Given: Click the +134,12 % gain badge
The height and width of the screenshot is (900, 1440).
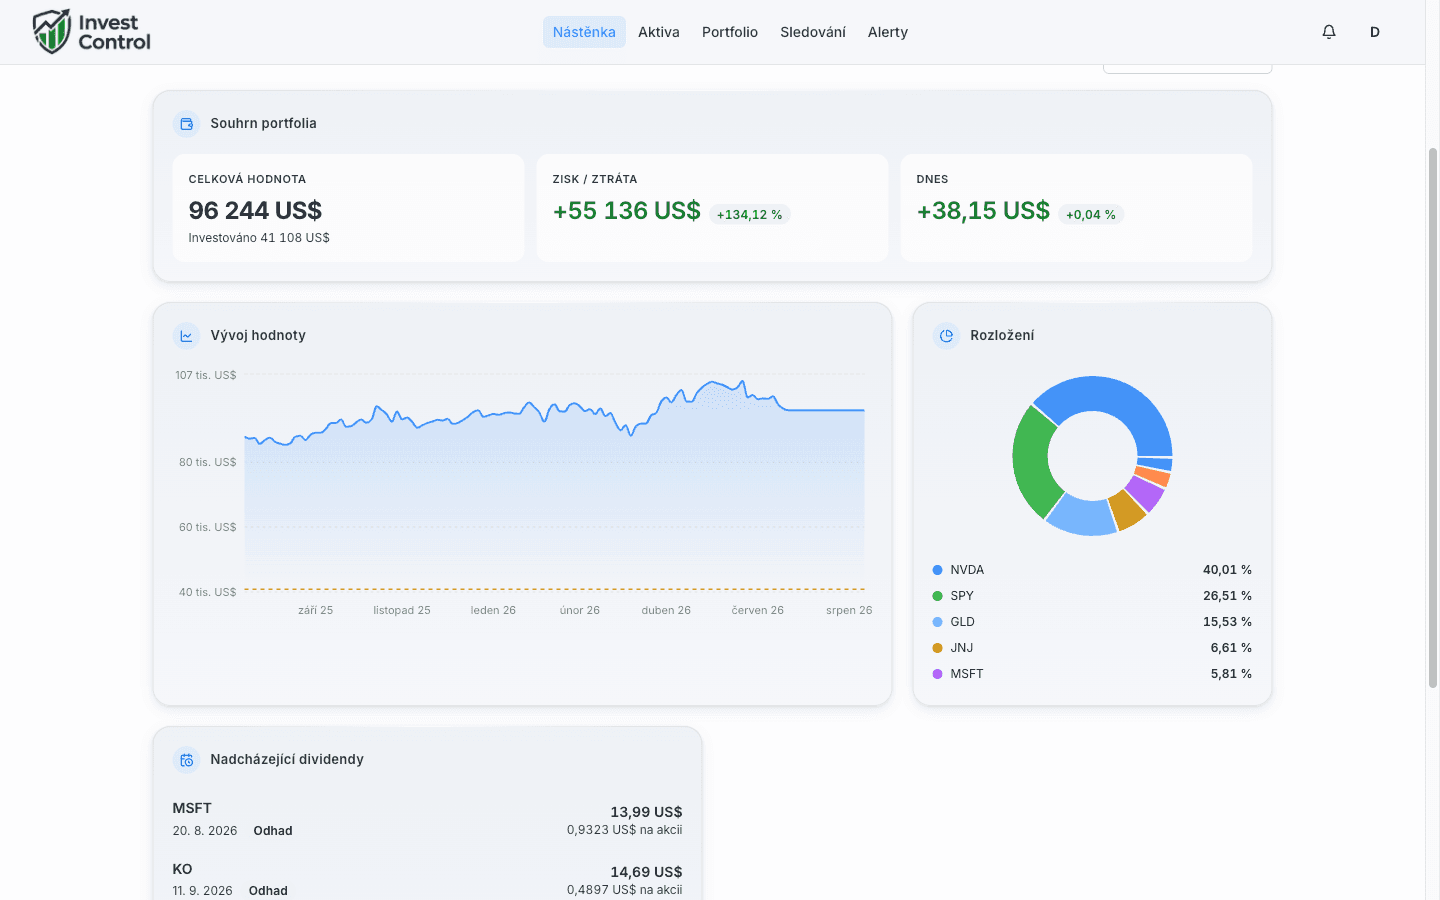Looking at the screenshot, I should point(750,214).
